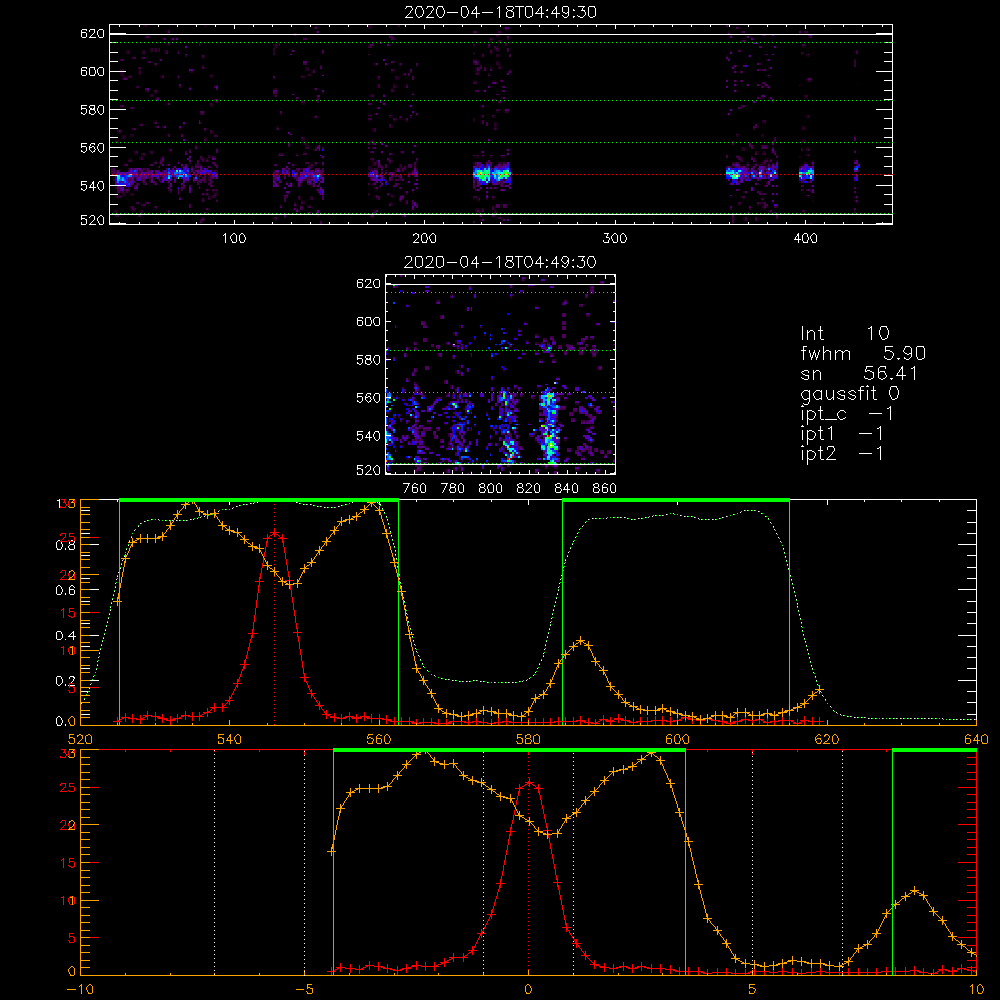The width and height of the screenshot is (1000, 1000).
Task: Click x-axis label 640 of the upper profile plot
Action: [976, 739]
